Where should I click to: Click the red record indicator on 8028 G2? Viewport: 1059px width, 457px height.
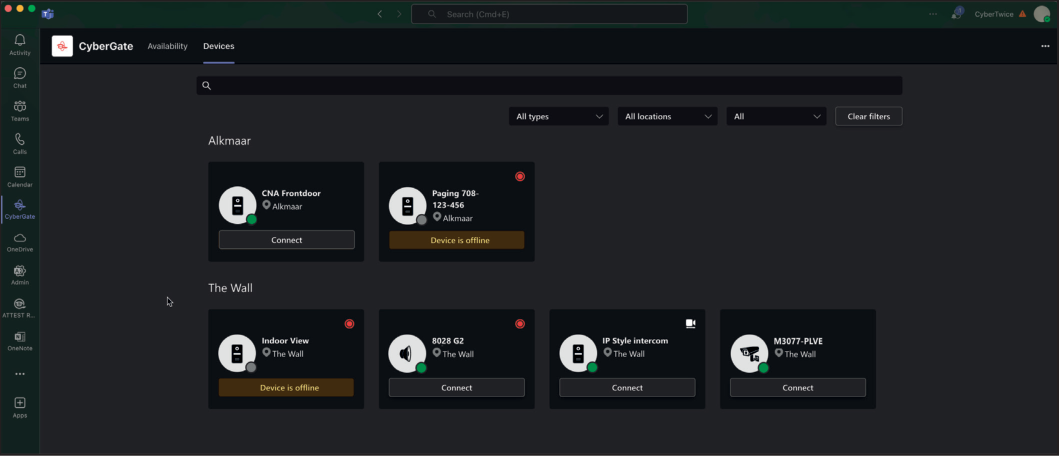520,323
